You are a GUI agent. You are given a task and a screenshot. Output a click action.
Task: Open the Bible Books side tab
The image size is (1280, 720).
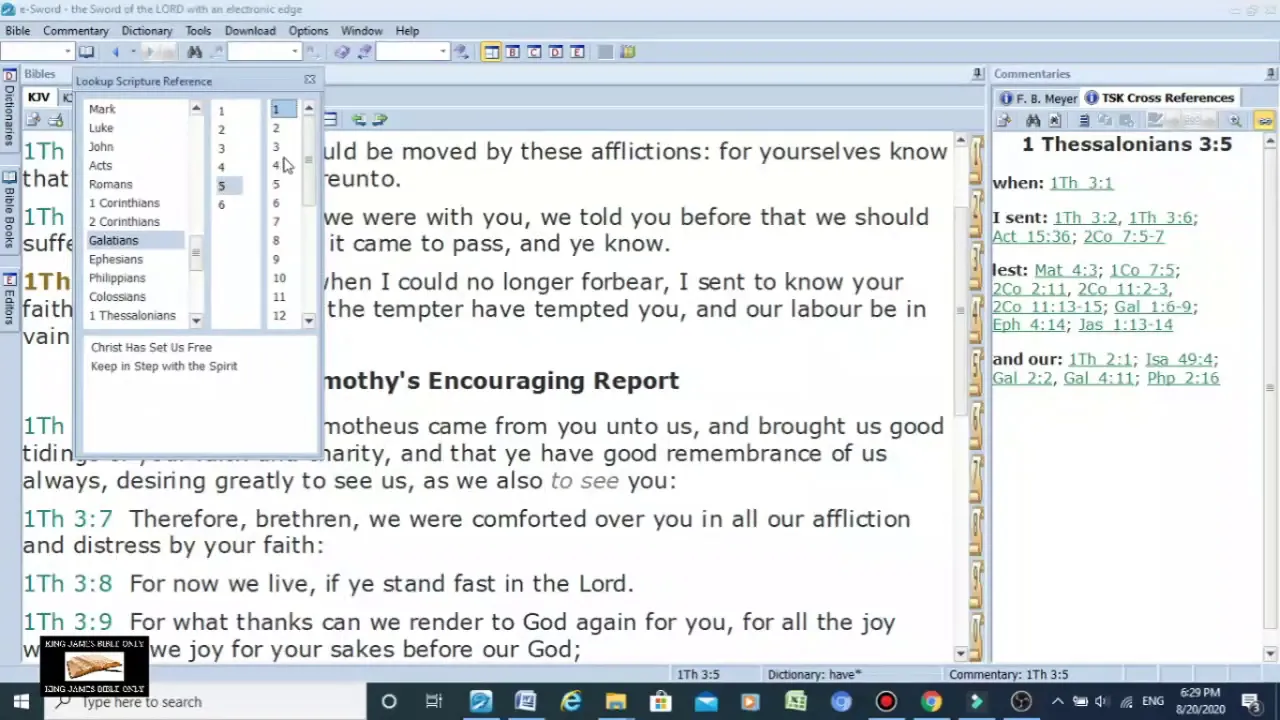tap(9, 210)
